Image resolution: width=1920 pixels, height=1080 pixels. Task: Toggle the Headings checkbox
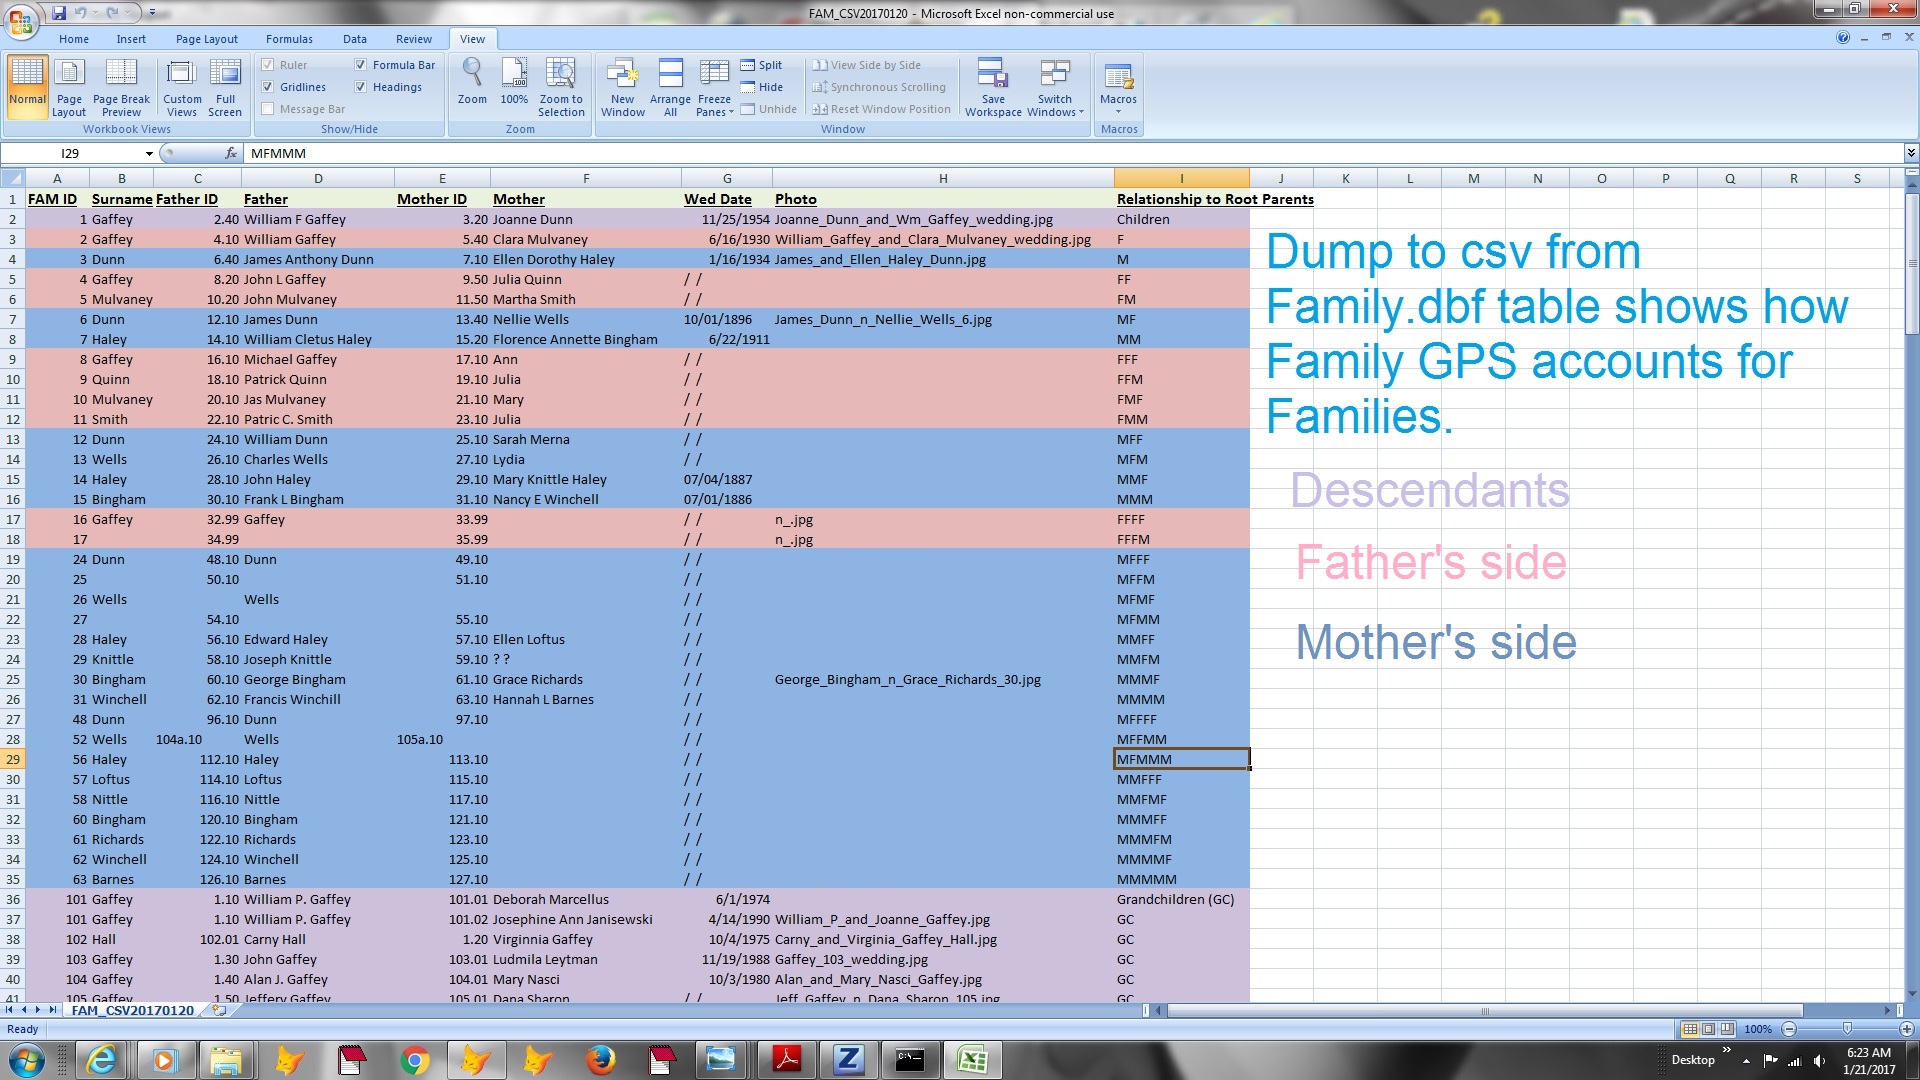pyautogui.click(x=361, y=87)
